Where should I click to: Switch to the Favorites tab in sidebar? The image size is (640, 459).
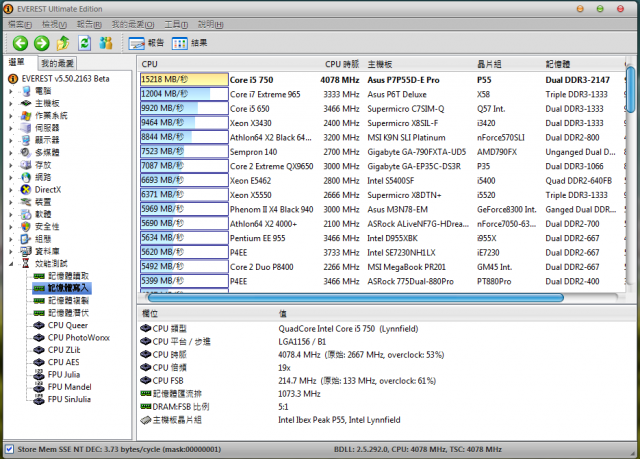point(57,63)
